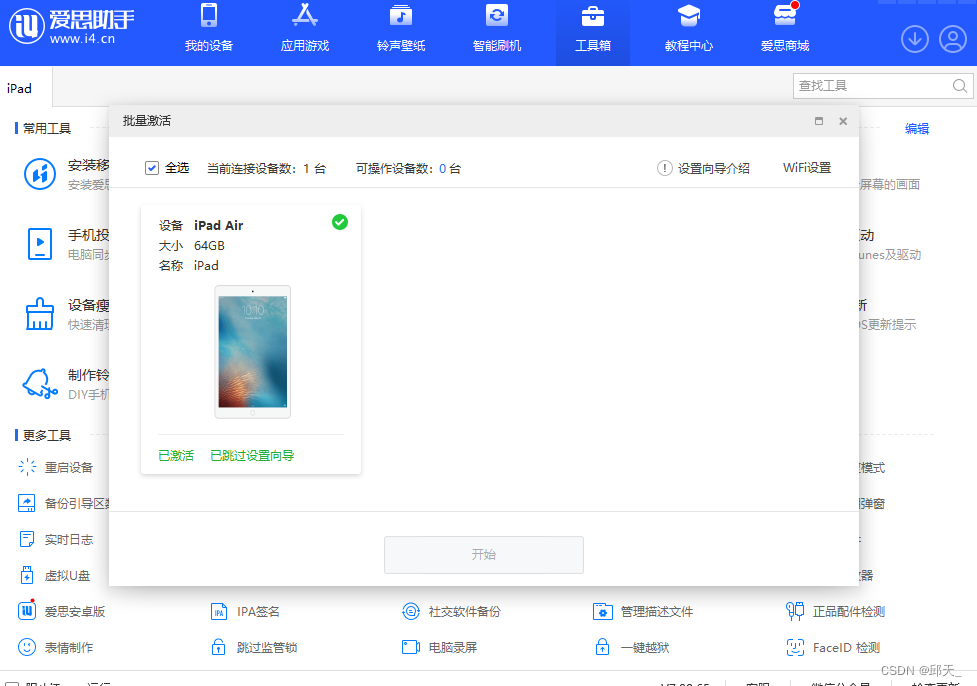Viewport: 977px width, 686px height.
Task: Uncheck the 全选 select-all checkbox
Action: pos(152,168)
